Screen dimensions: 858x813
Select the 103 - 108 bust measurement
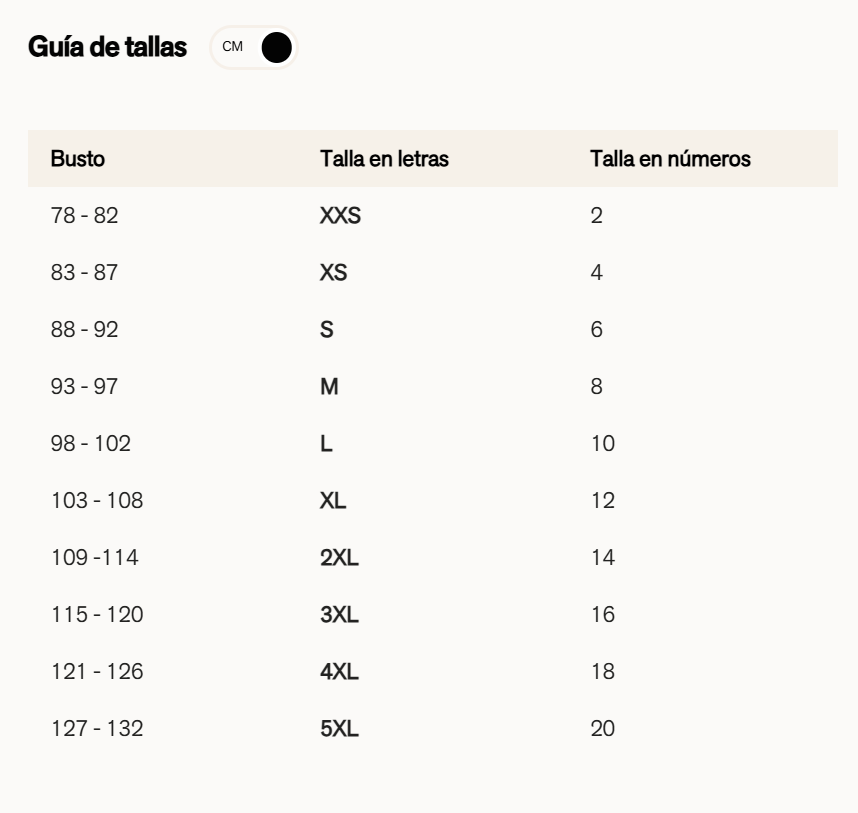97,500
